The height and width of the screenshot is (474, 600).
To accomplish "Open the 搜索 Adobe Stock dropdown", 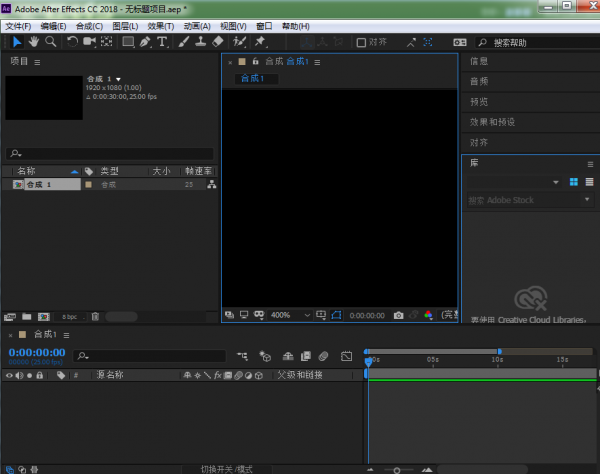I will click(586, 200).
